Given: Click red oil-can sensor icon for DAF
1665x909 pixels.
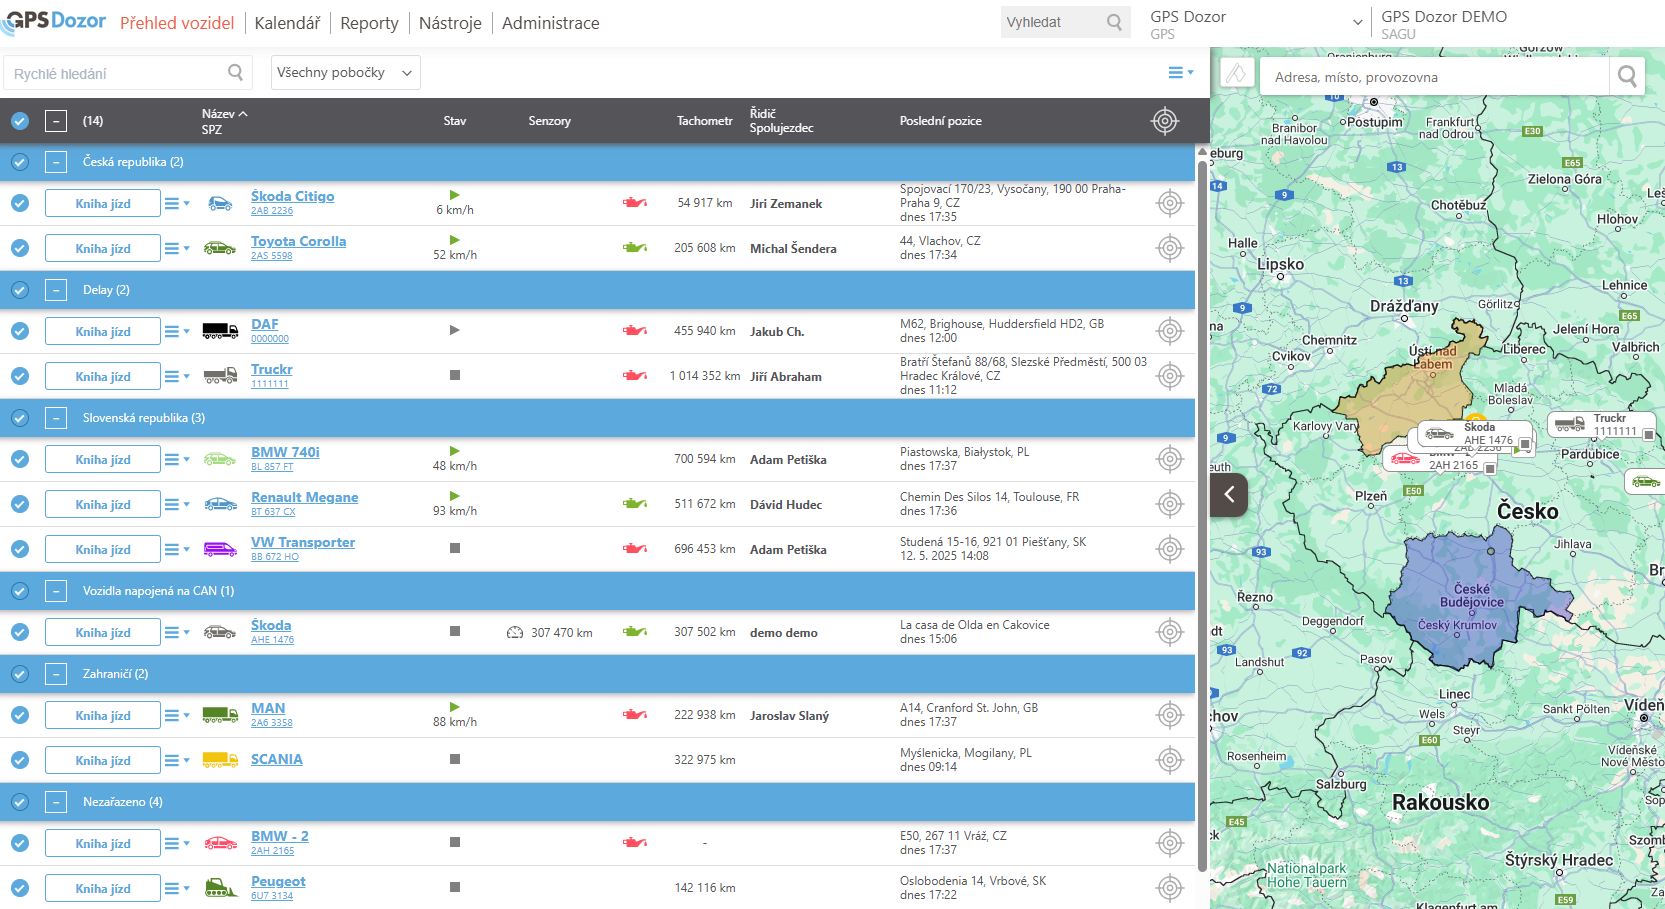Looking at the screenshot, I should pos(634,331).
